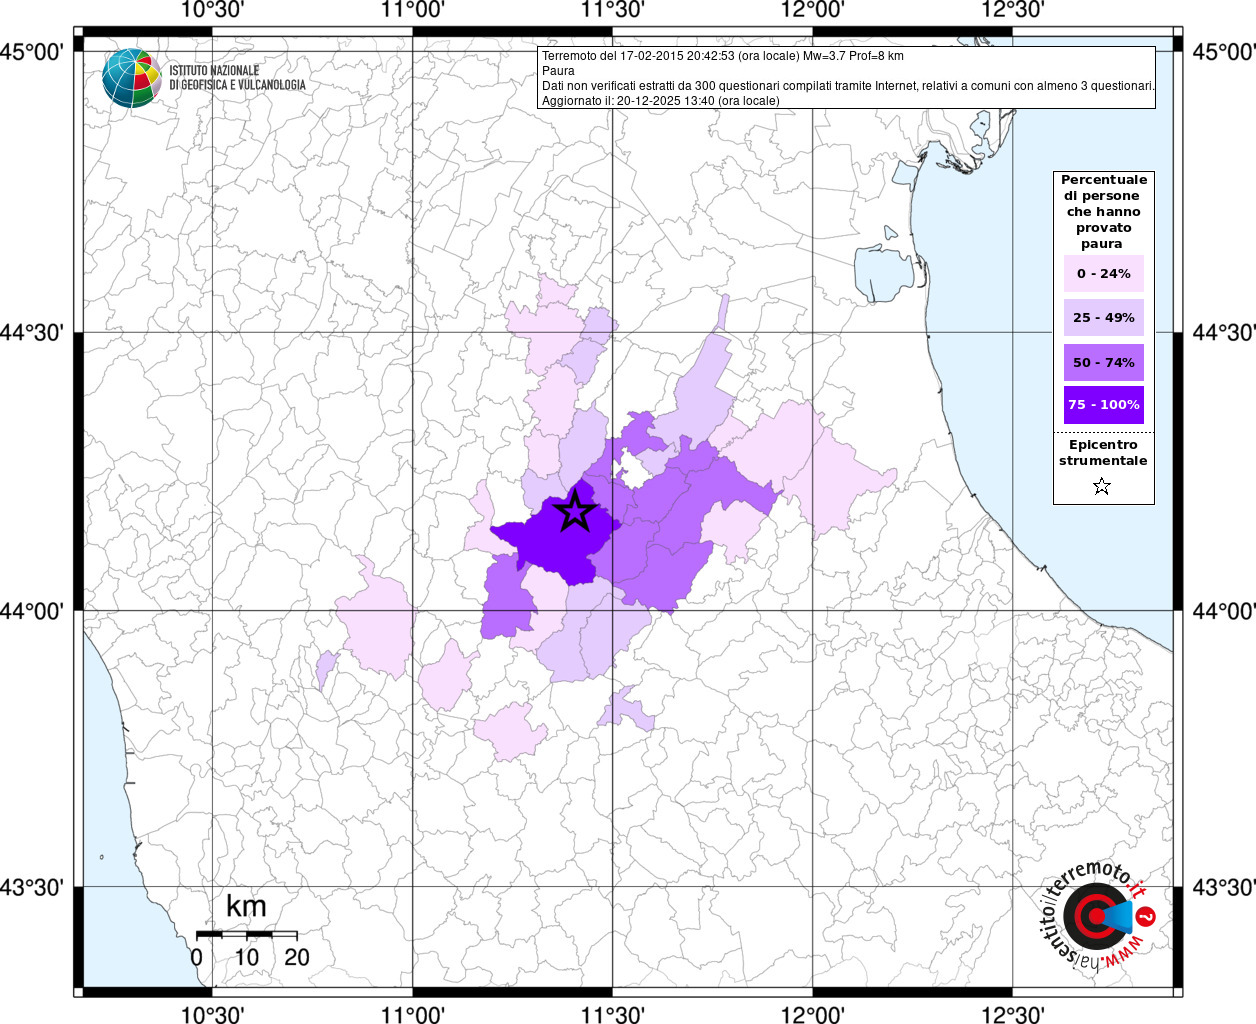Click the km scale bar

click(x=246, y=933)
